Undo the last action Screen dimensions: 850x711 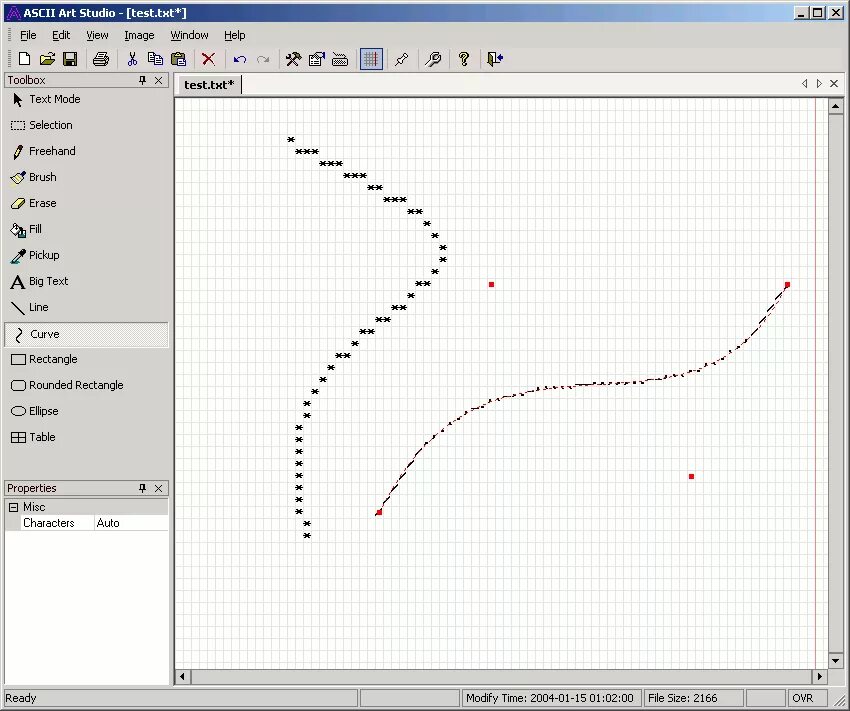coord(239,59)
